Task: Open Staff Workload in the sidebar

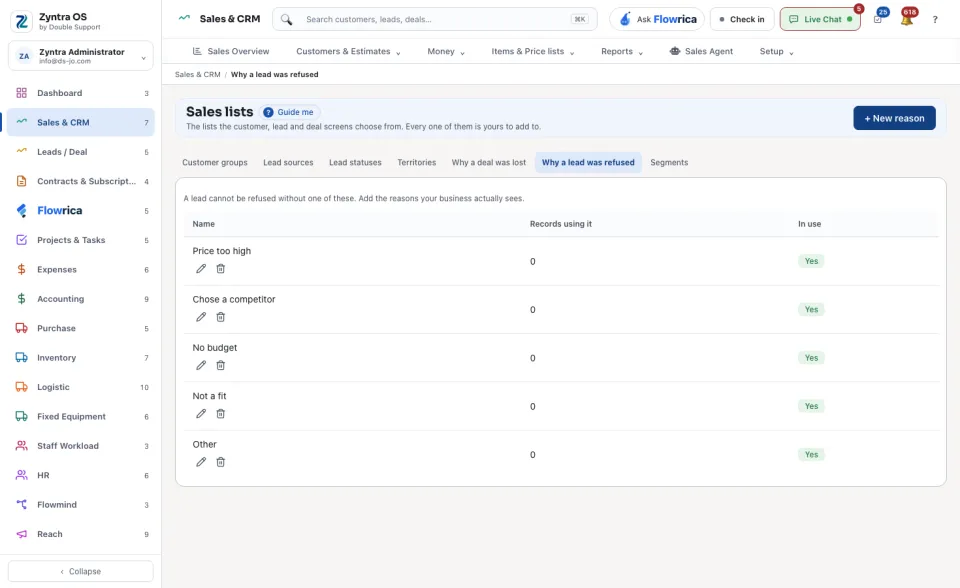Action: [81, 446]
